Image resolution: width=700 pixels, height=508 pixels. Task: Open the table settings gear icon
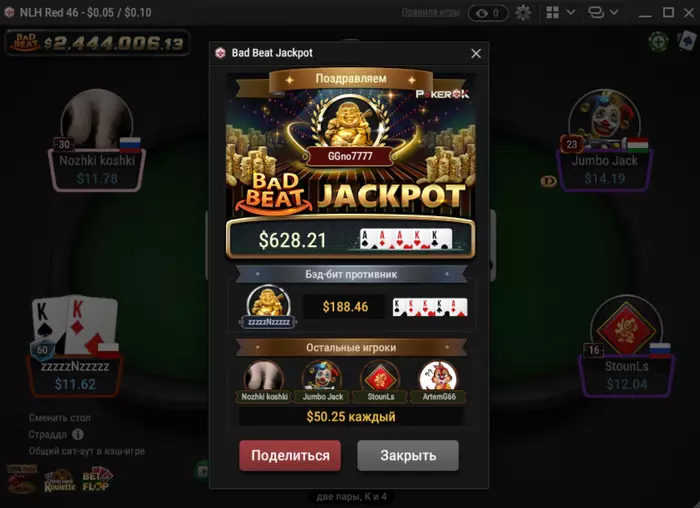pyautogui.click(x=523, y=12)
